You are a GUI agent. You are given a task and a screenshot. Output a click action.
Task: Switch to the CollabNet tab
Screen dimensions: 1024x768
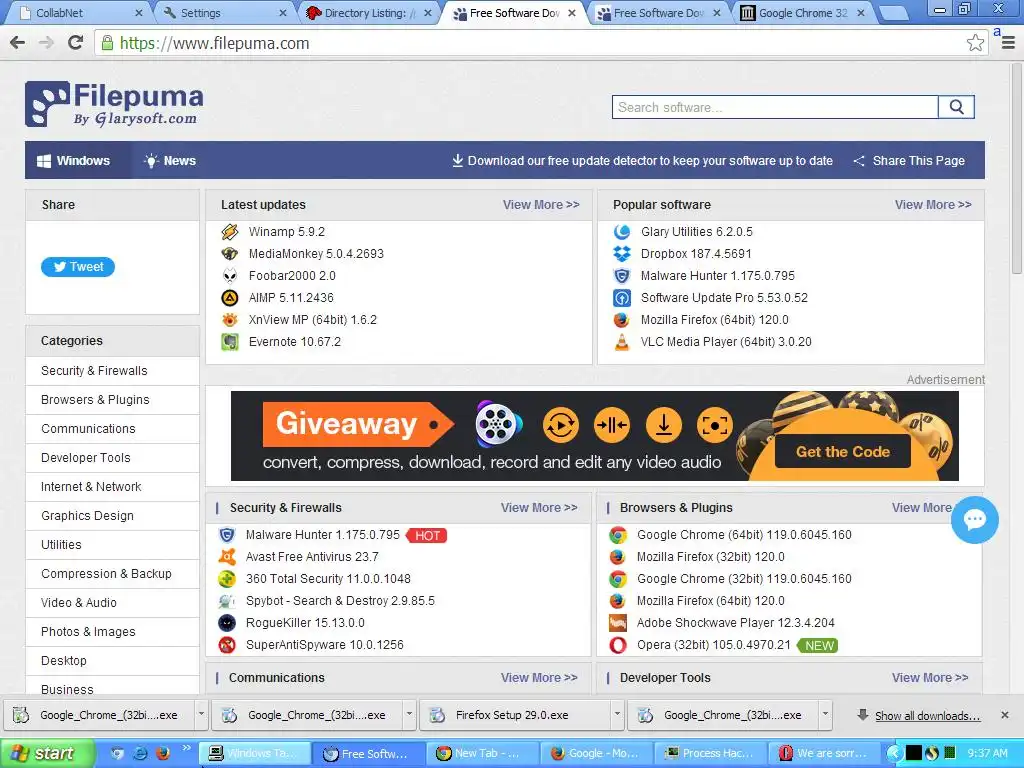(x=78, y=13)
